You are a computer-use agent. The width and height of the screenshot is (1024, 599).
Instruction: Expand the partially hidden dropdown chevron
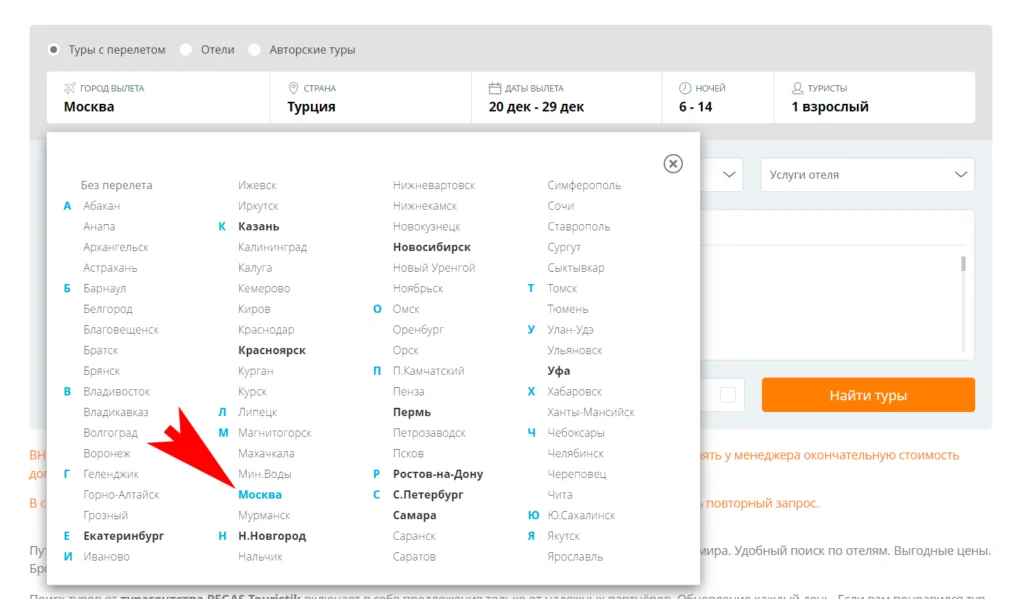[729, 174]
